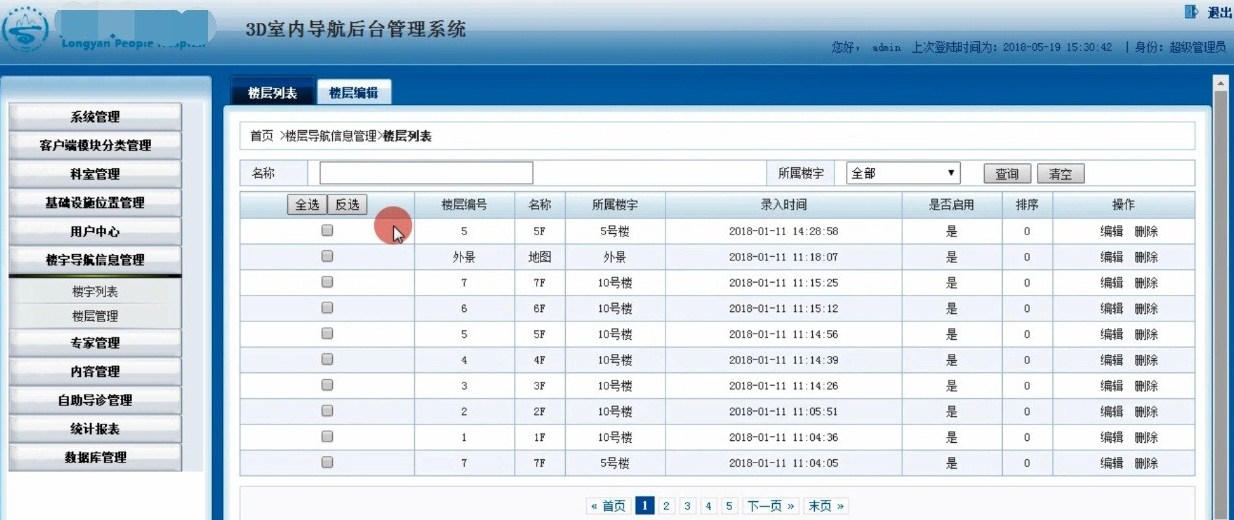Edit the 10号楼 7F row
Viewport: 1234px width, 520px height.
pos(1111,283)
